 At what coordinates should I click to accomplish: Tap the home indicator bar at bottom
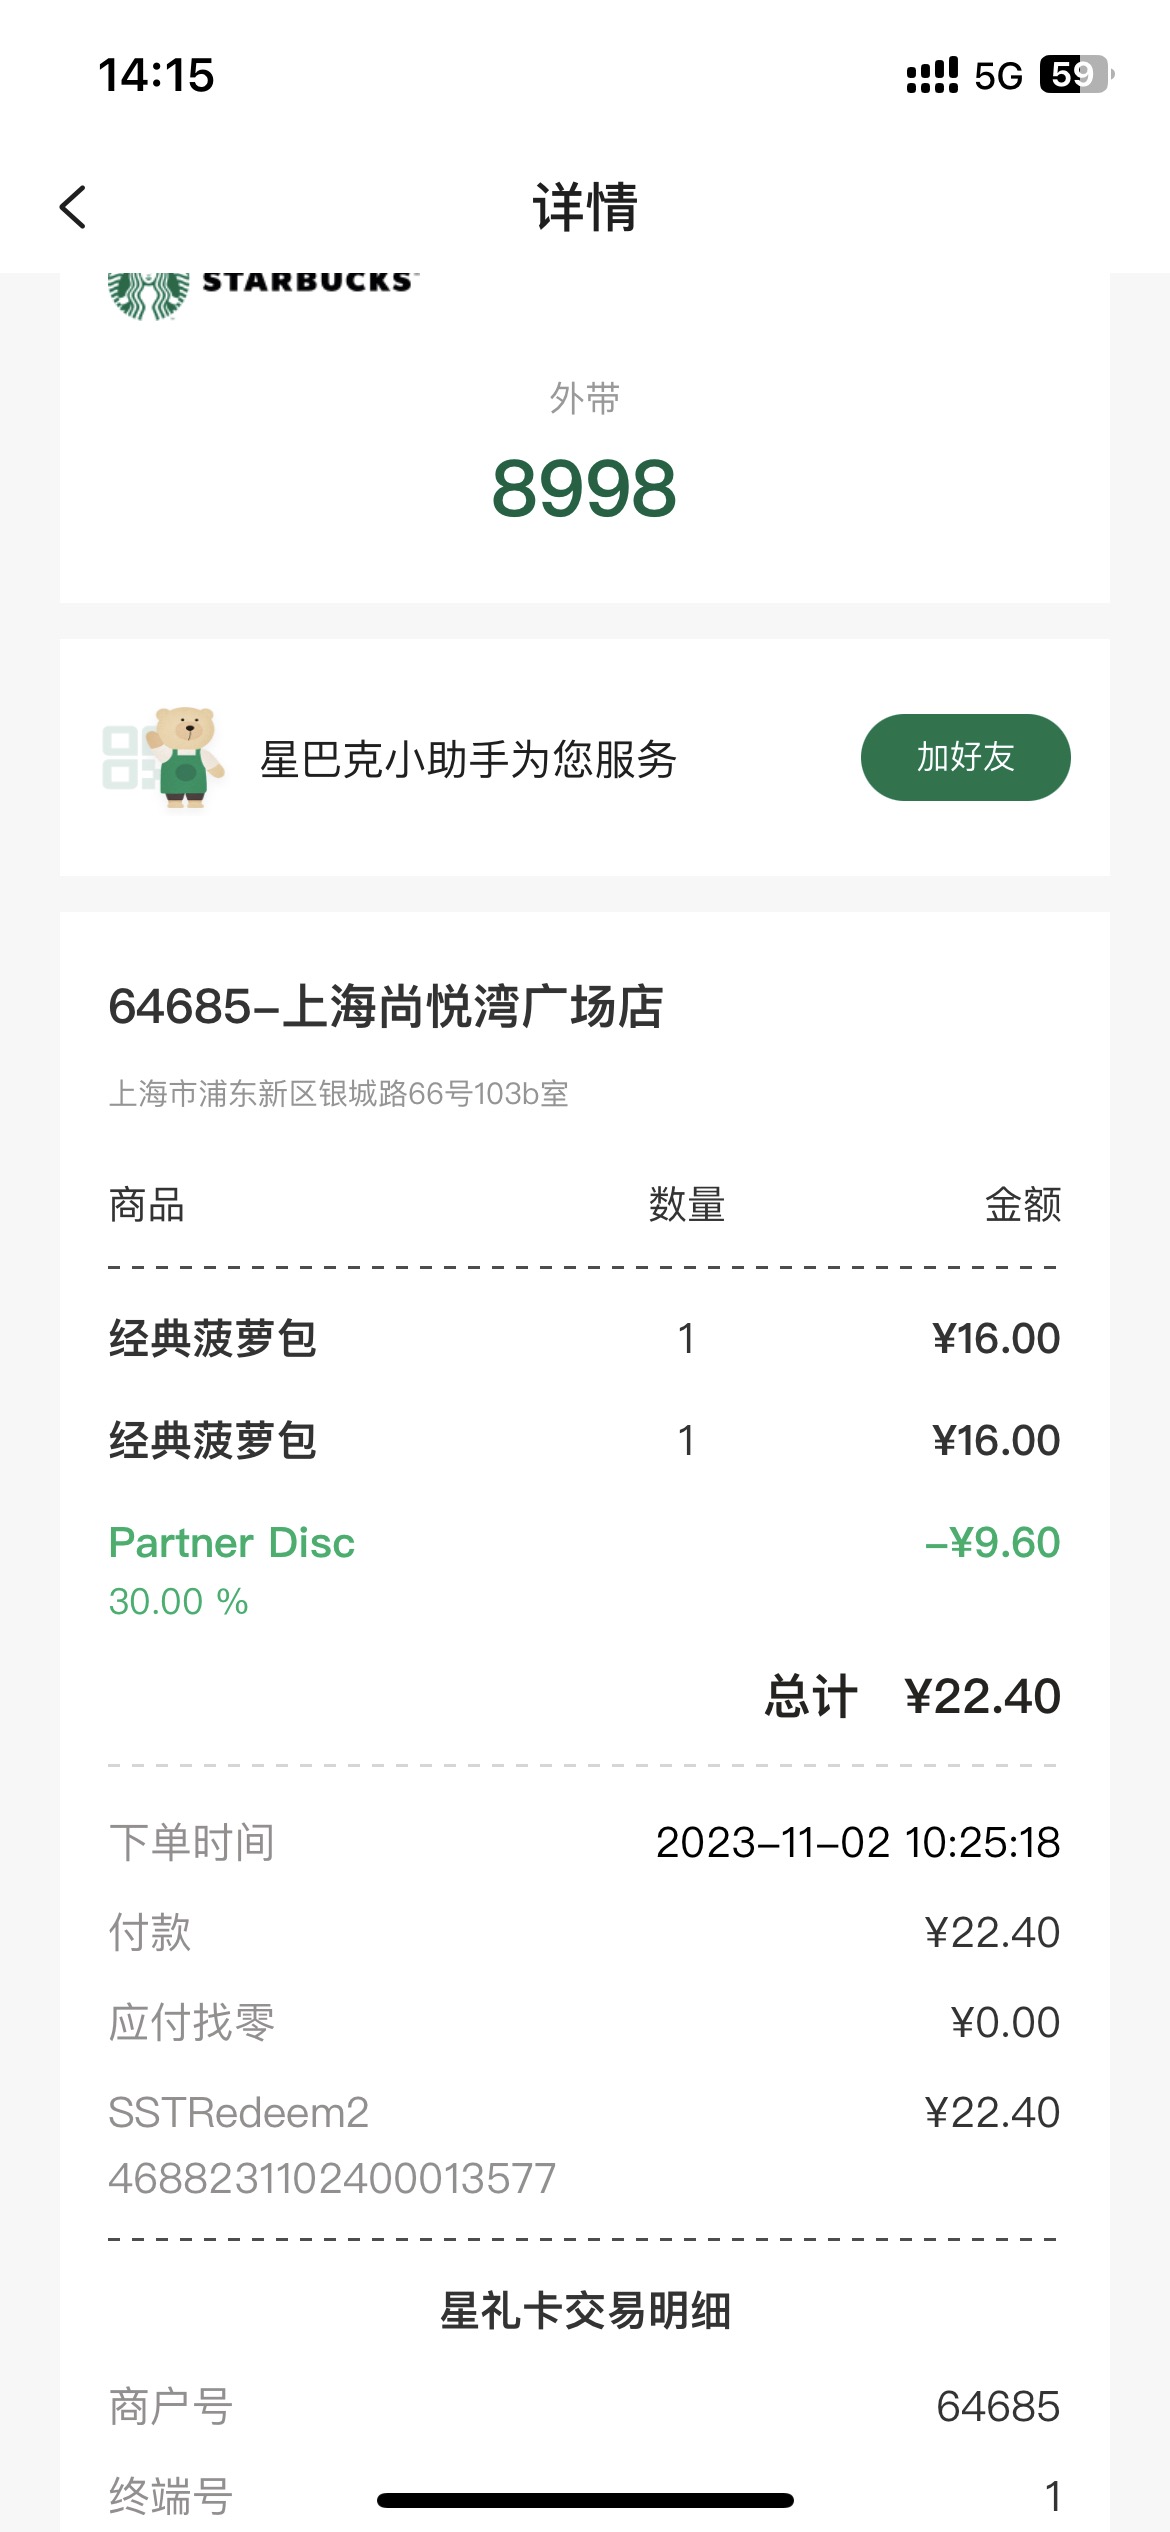tap(585, 2500)
